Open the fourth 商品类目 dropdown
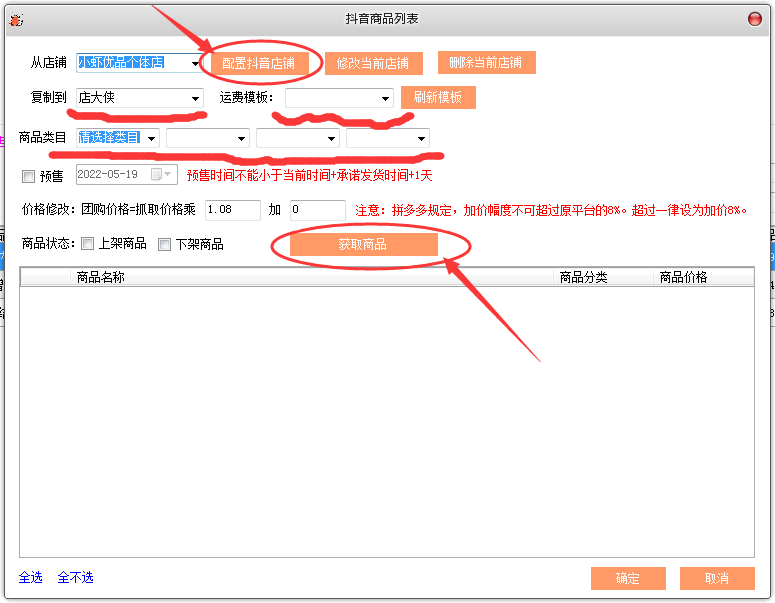Screen dimensions: 775x603 [421, 138]
